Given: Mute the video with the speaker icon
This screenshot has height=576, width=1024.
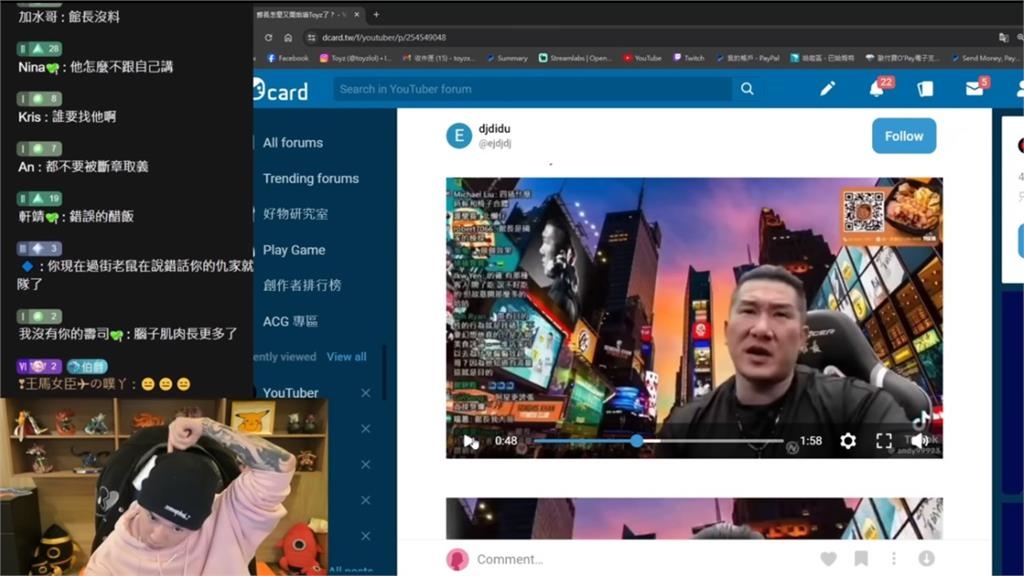Looking at the screenshot, I should click(x=919, y=441).
